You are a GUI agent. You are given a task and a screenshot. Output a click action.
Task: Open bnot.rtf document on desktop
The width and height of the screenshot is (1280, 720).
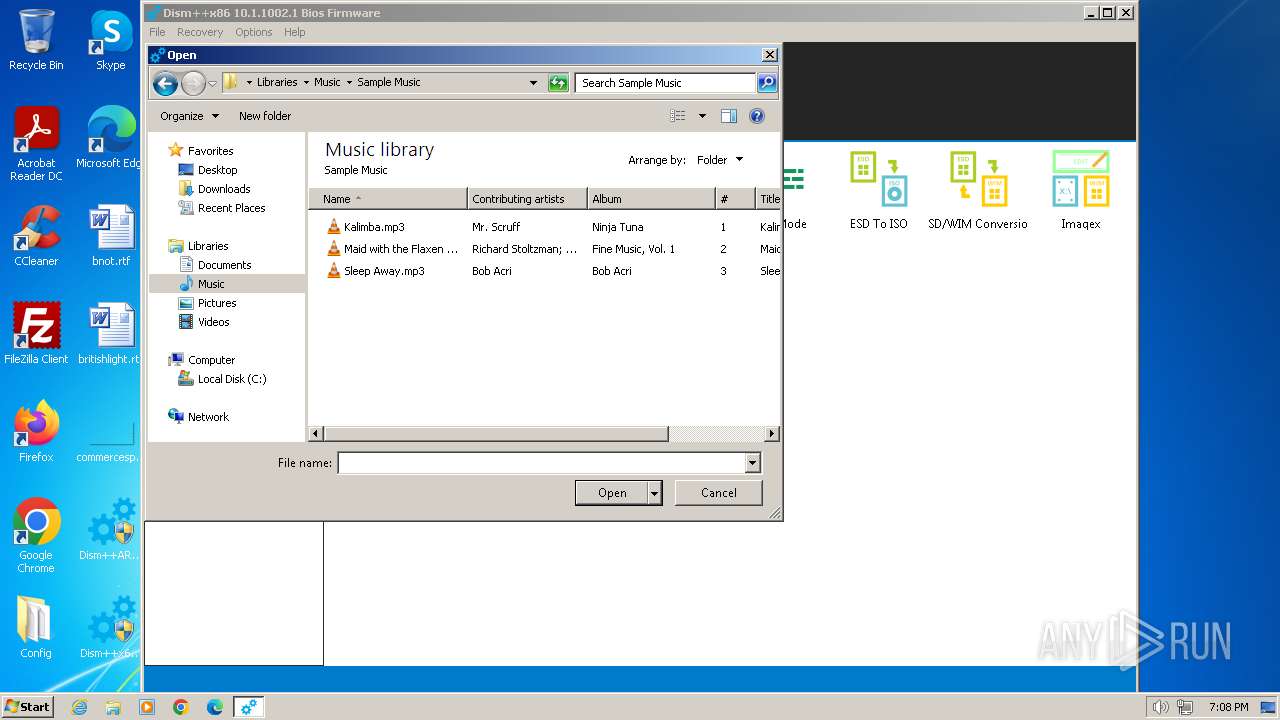(x=110, y=236)
